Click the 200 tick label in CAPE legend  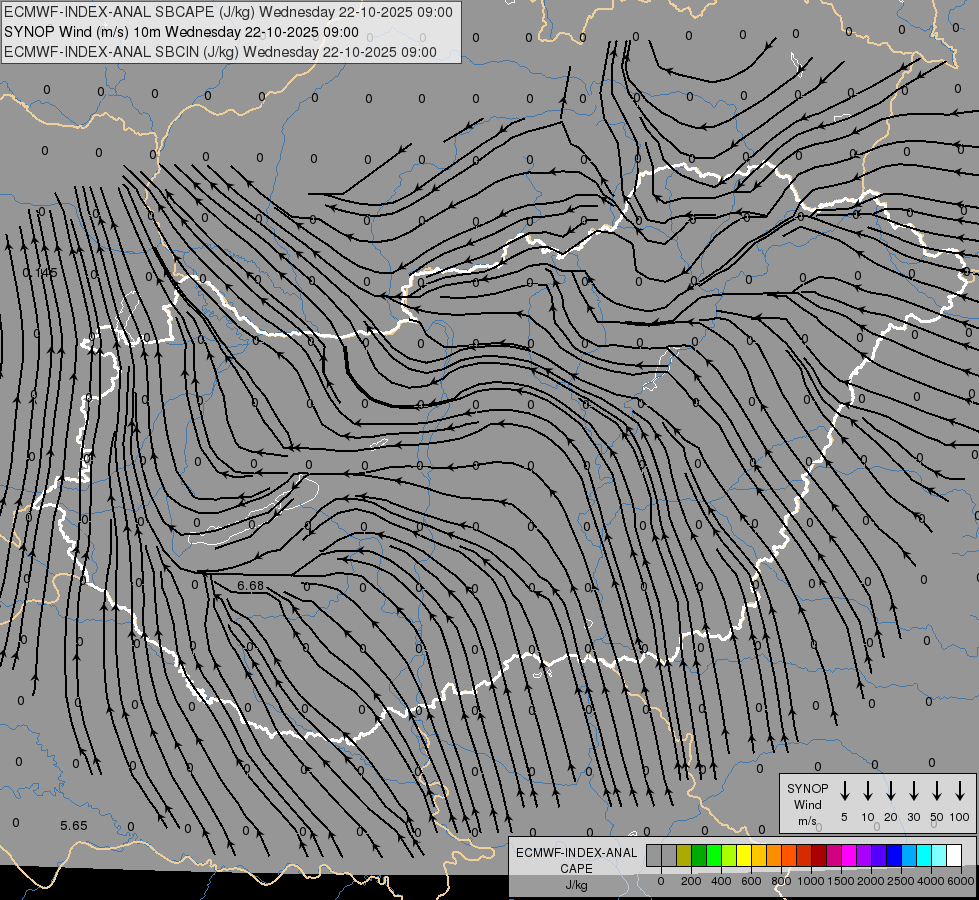tap(691, 881)
